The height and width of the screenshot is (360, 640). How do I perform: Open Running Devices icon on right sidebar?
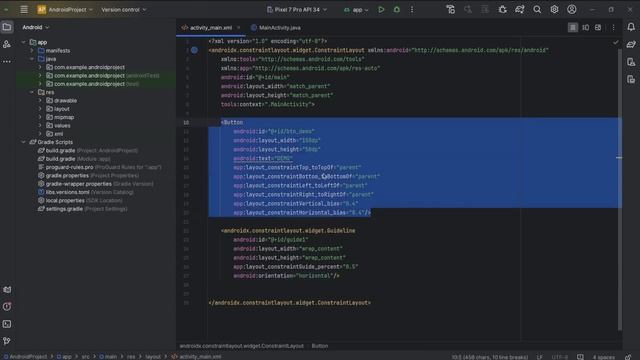coord(631,79)
